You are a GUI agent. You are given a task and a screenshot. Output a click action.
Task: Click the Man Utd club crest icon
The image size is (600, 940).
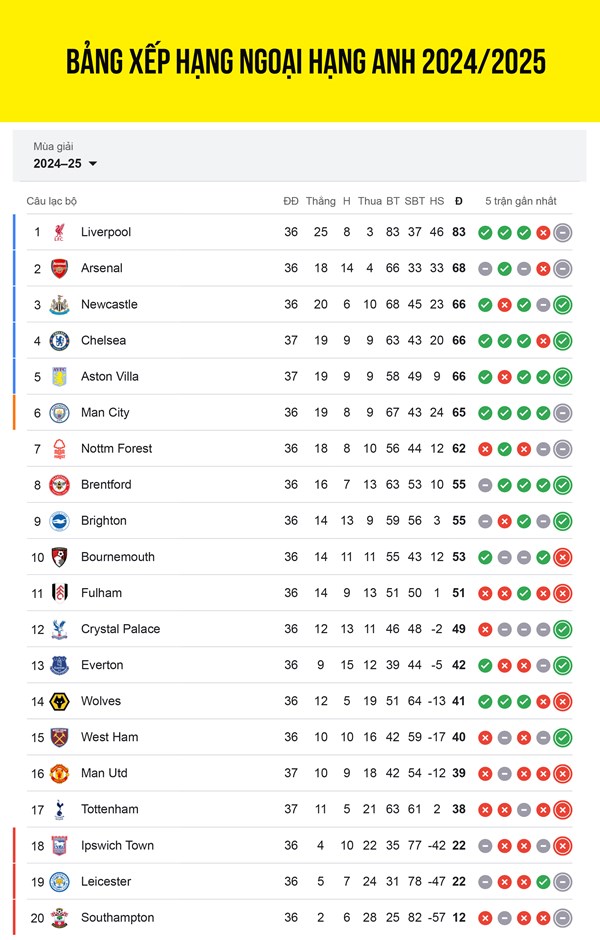pos(59,773)
